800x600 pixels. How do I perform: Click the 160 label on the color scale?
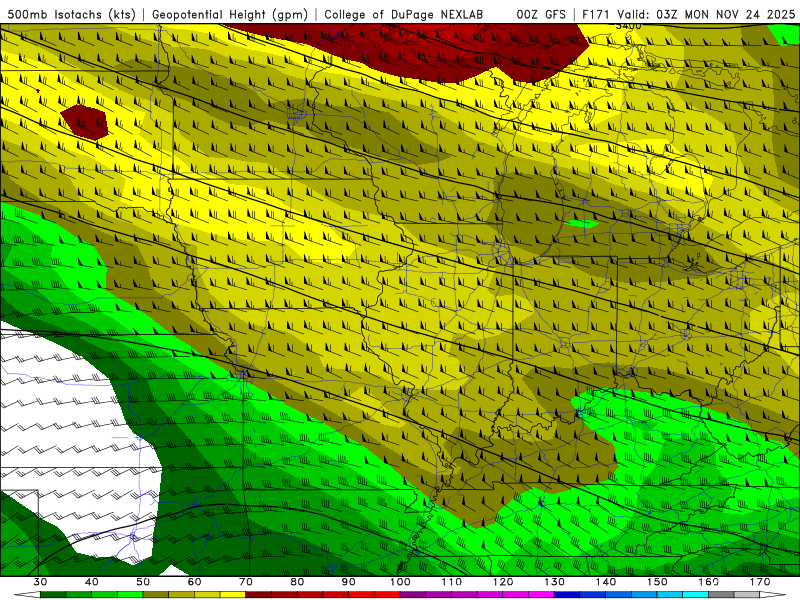709,582
